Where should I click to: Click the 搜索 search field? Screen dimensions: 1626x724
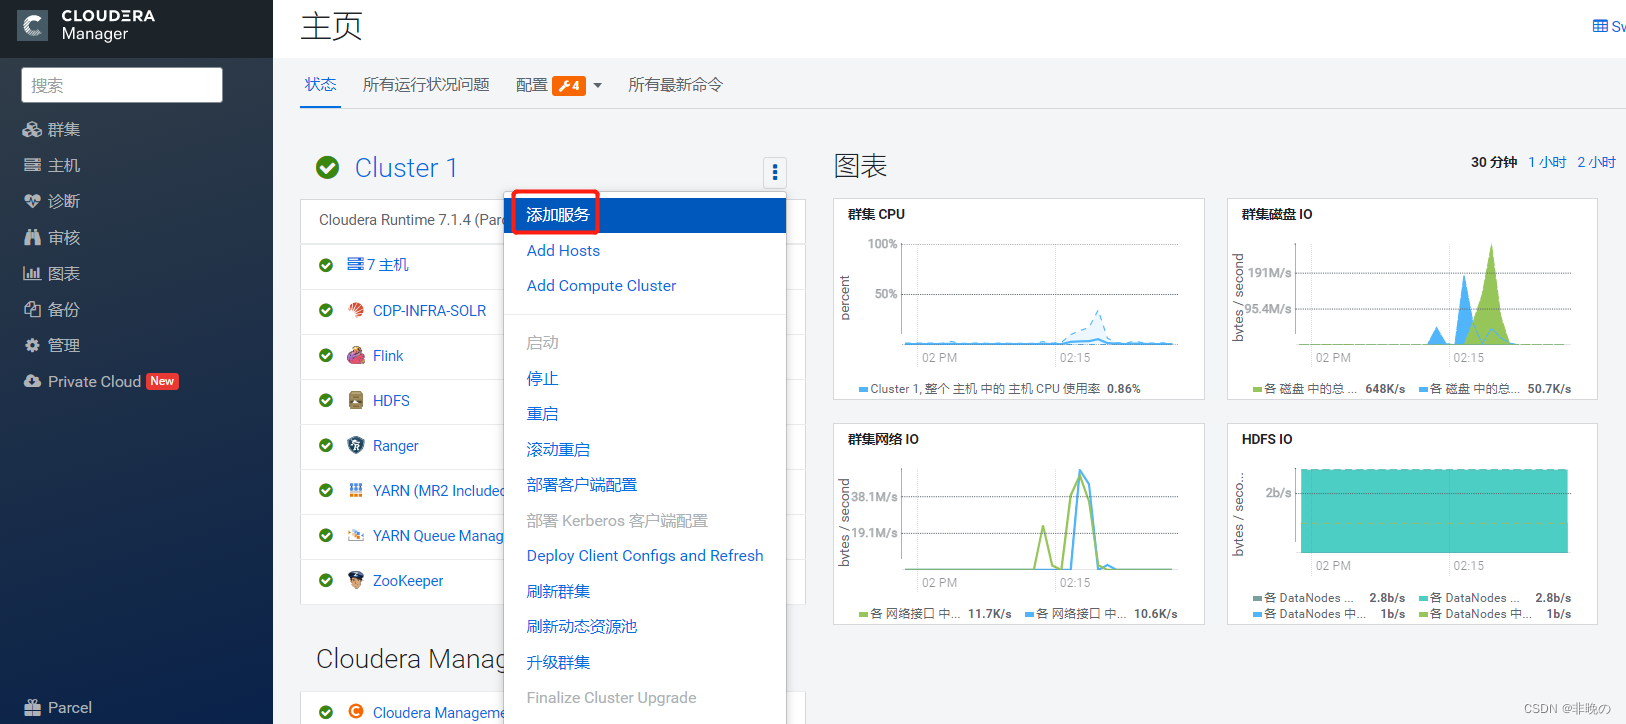point(122,85)
